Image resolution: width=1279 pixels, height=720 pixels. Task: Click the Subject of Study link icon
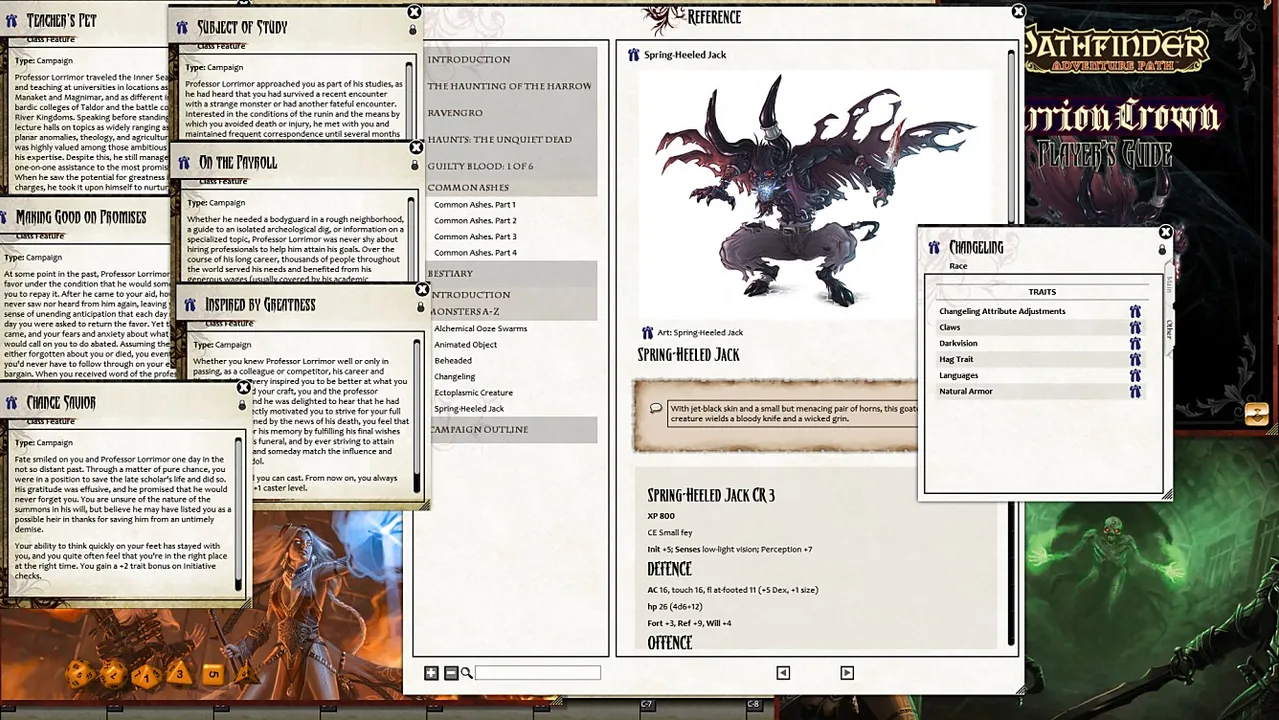click(182, 28)
